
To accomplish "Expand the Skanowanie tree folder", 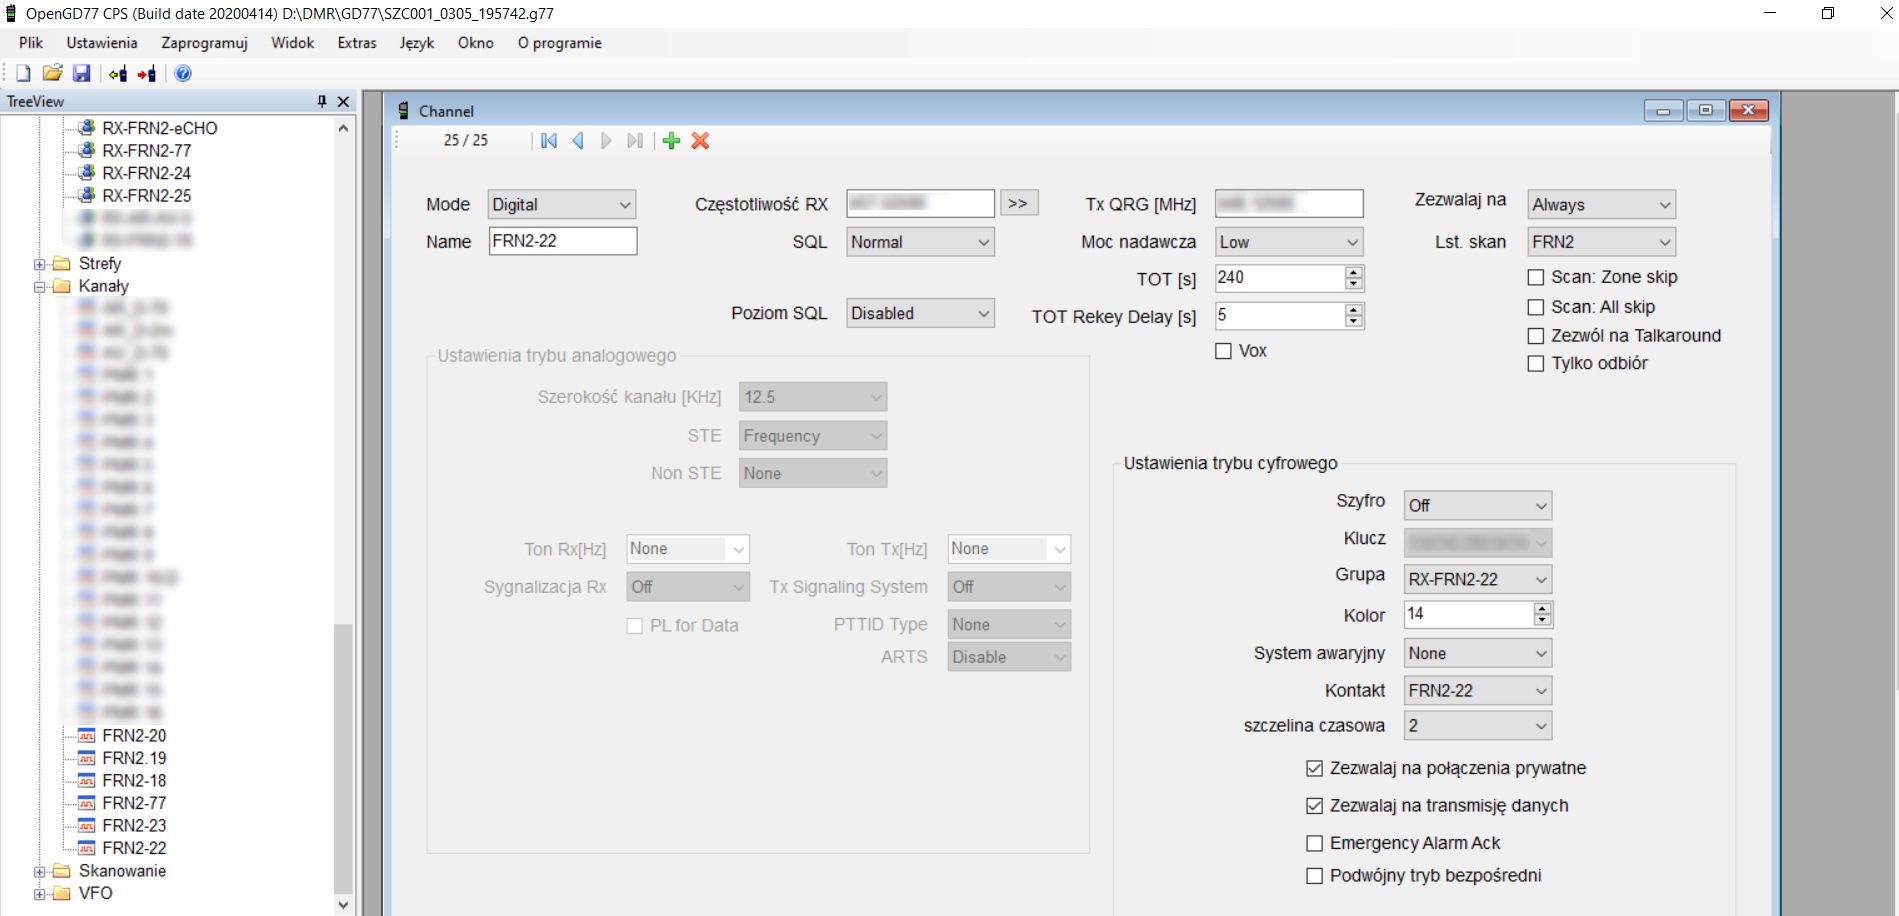I will [x=40, y=872].
